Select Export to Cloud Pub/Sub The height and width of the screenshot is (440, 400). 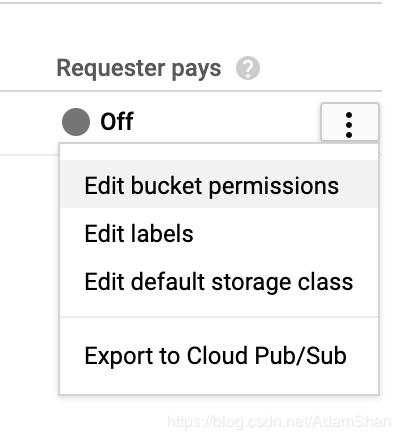coord(219,355)
